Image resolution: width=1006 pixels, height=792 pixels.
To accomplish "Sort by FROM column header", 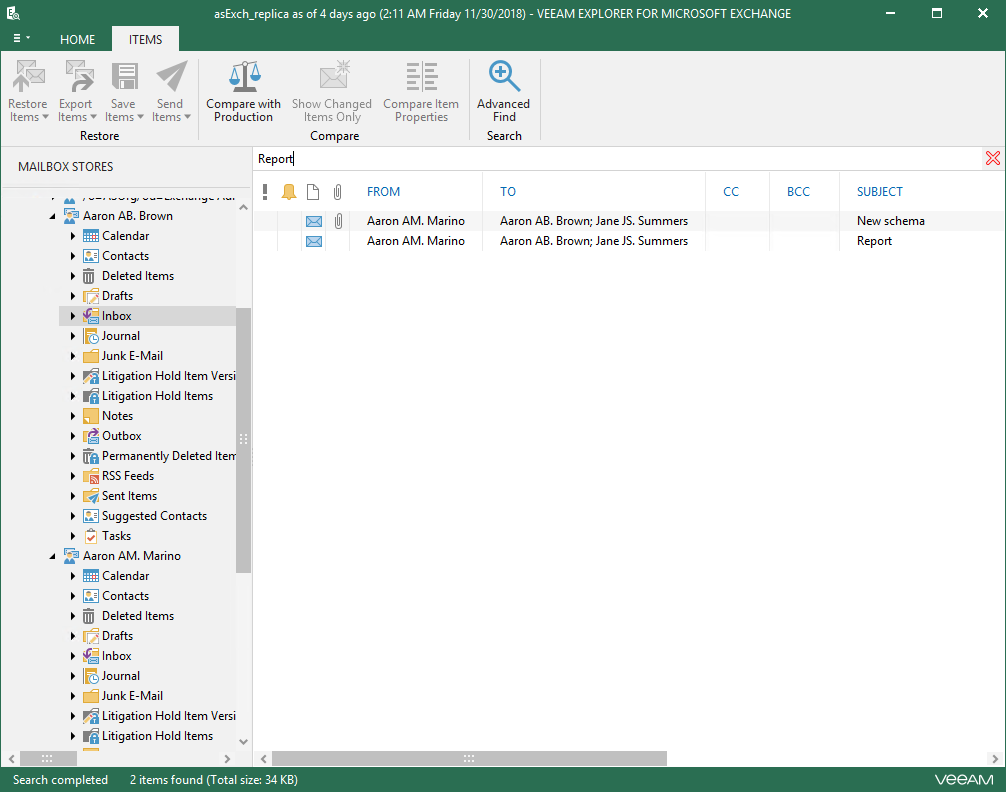I will 383,191.
